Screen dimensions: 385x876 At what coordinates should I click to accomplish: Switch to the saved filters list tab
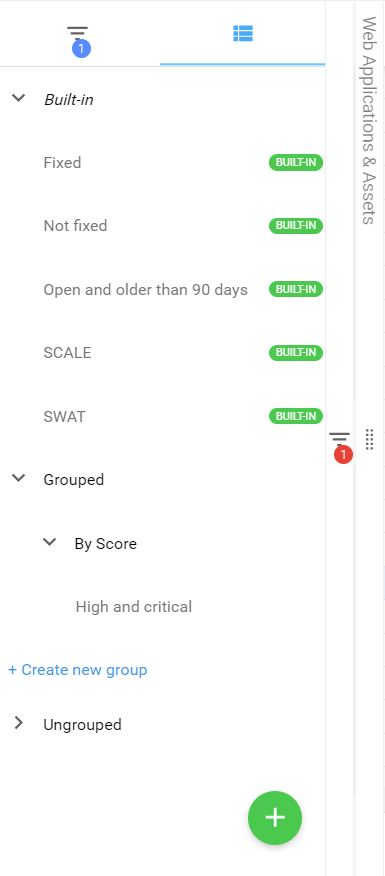(243, 34)
